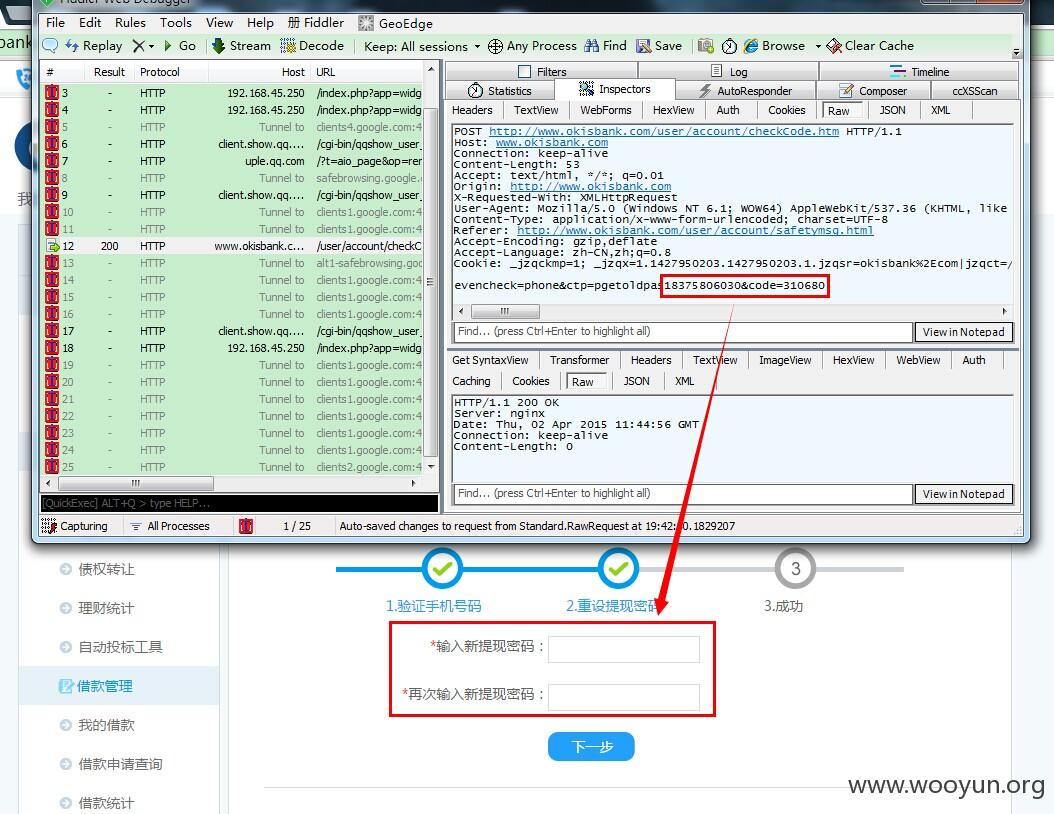Open the Timeline tab
Screen dimensions: 1054x814
point(919,71)
